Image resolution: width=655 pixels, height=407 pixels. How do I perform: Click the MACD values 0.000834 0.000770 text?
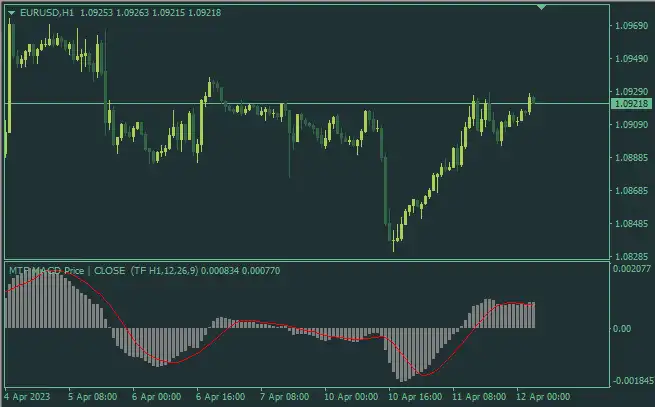(x=241, y=271)
